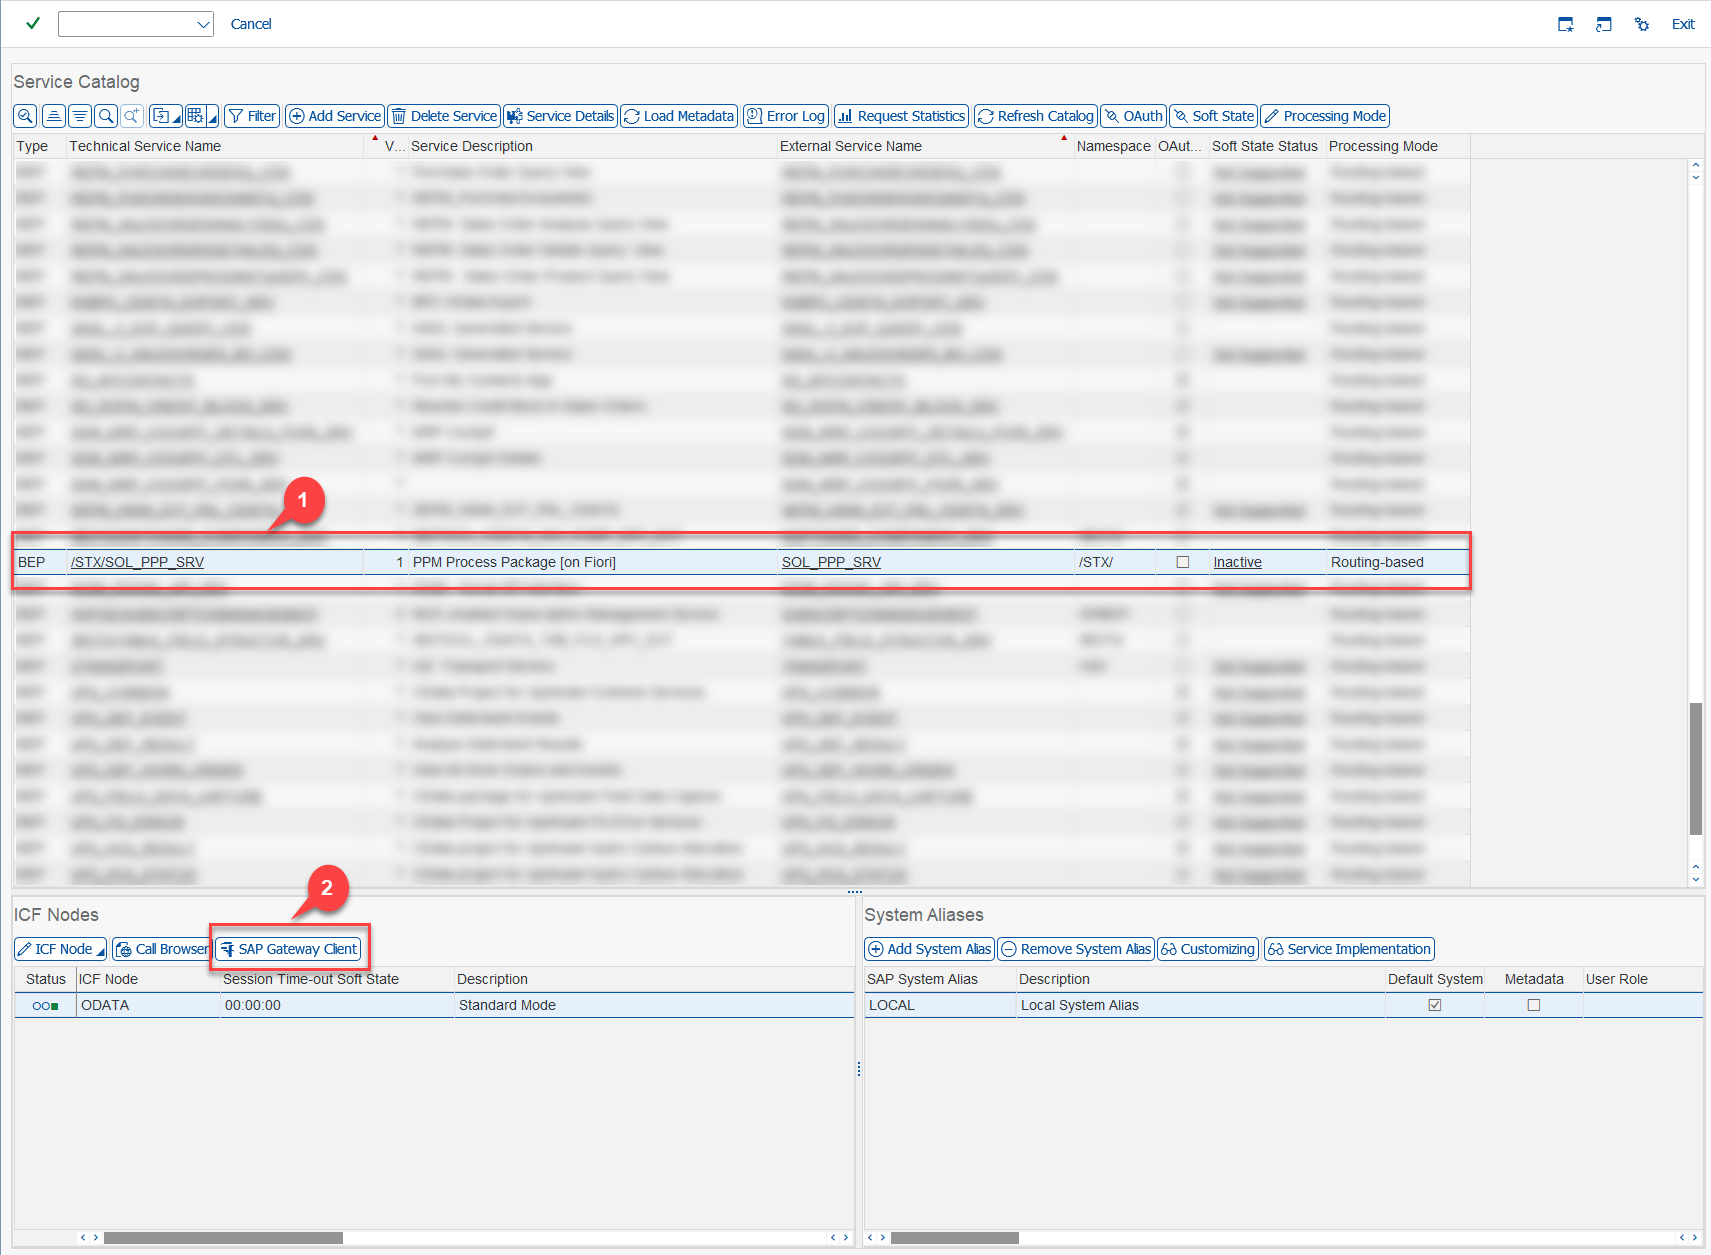Toggle OAuth checkbox for /STX/SOL_PPP_SRV row
This screenshot has height=1255, width=1711.
(1182, 562)
